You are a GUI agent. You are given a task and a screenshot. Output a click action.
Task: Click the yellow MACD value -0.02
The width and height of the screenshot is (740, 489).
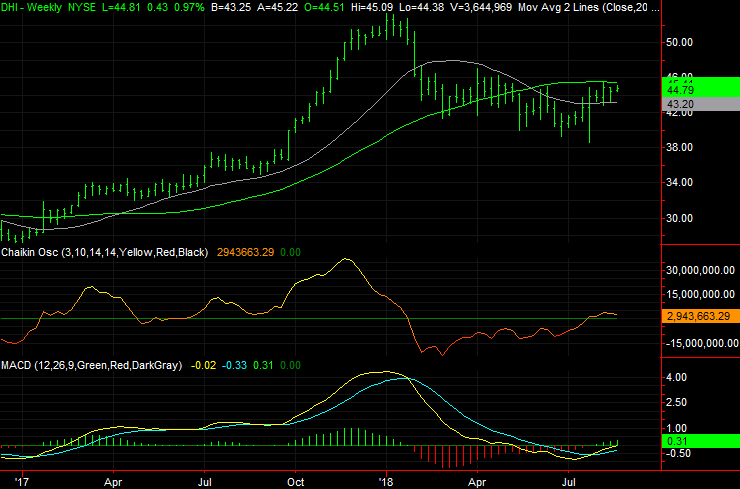click(204, 365)
